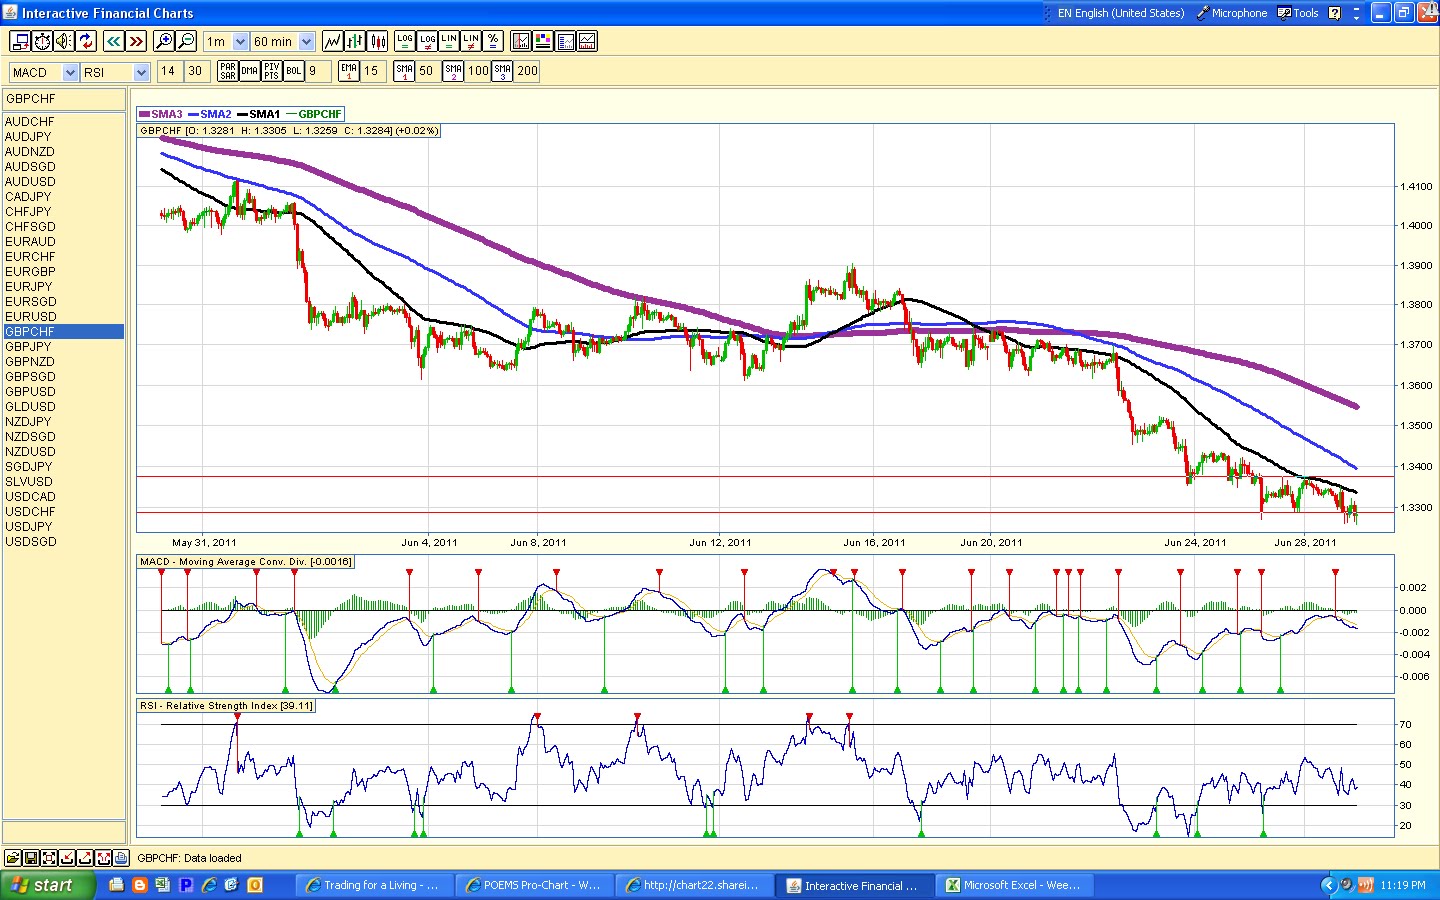Click the zoom out magnifier icon
Viewport: 1440px width, 900px height.
(x=186, y=41)
